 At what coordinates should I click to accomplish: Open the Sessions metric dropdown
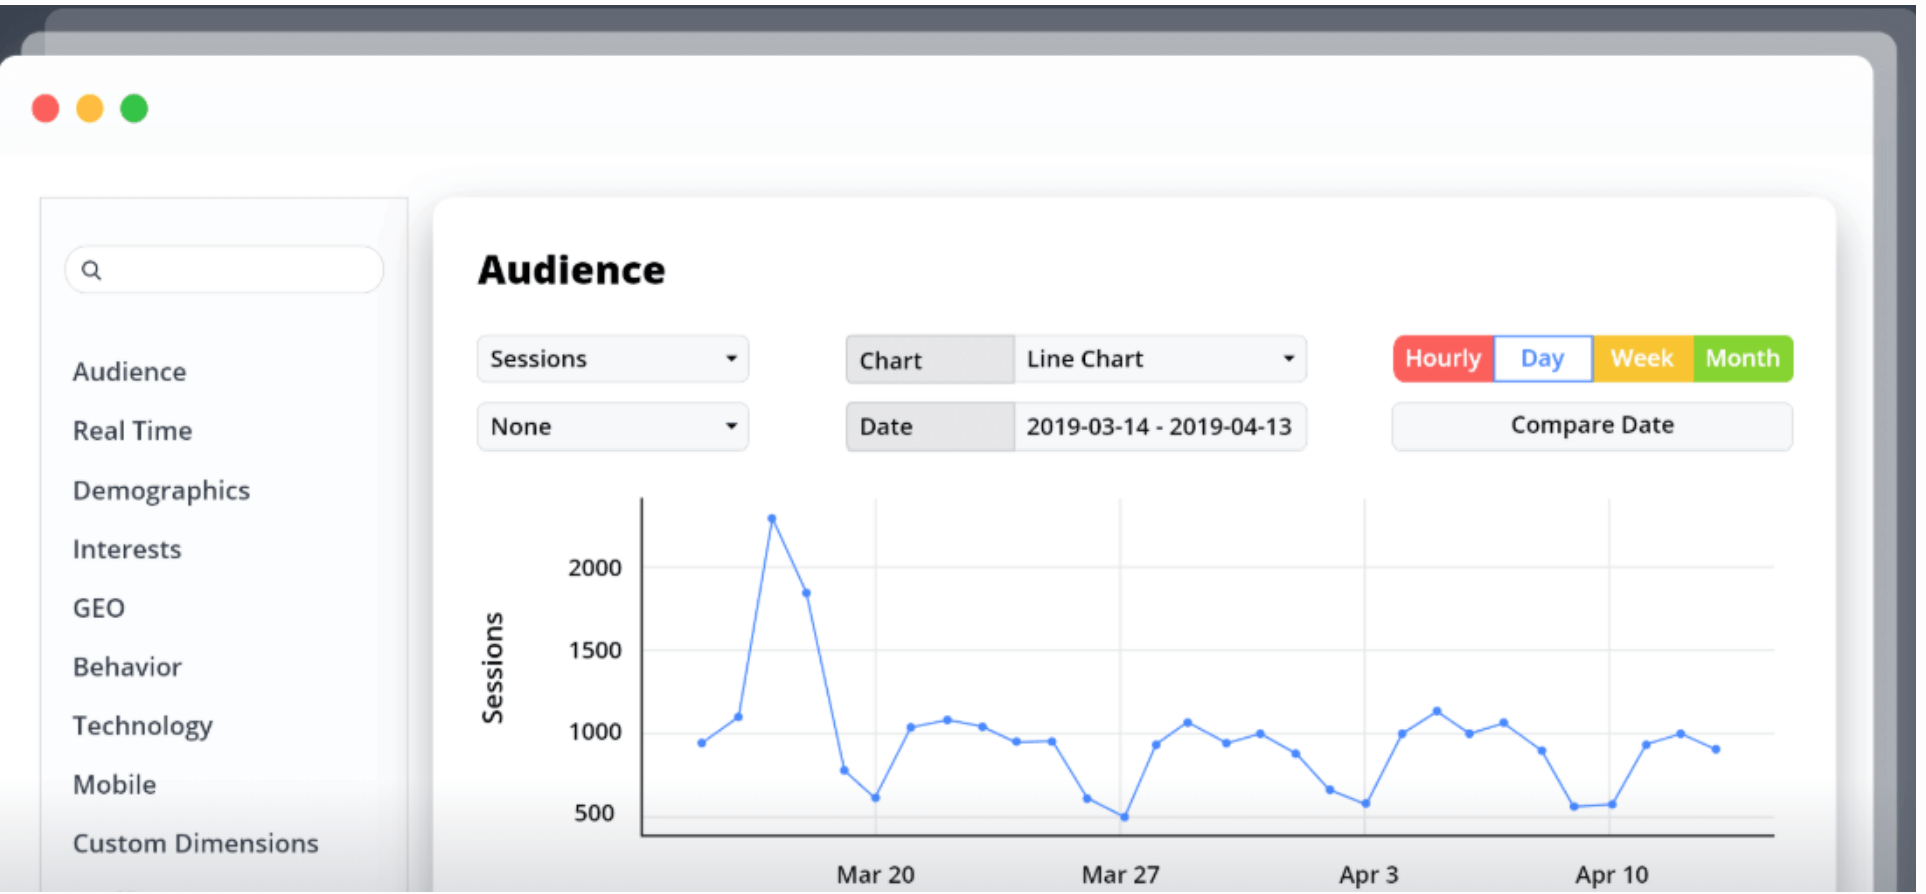612,359
